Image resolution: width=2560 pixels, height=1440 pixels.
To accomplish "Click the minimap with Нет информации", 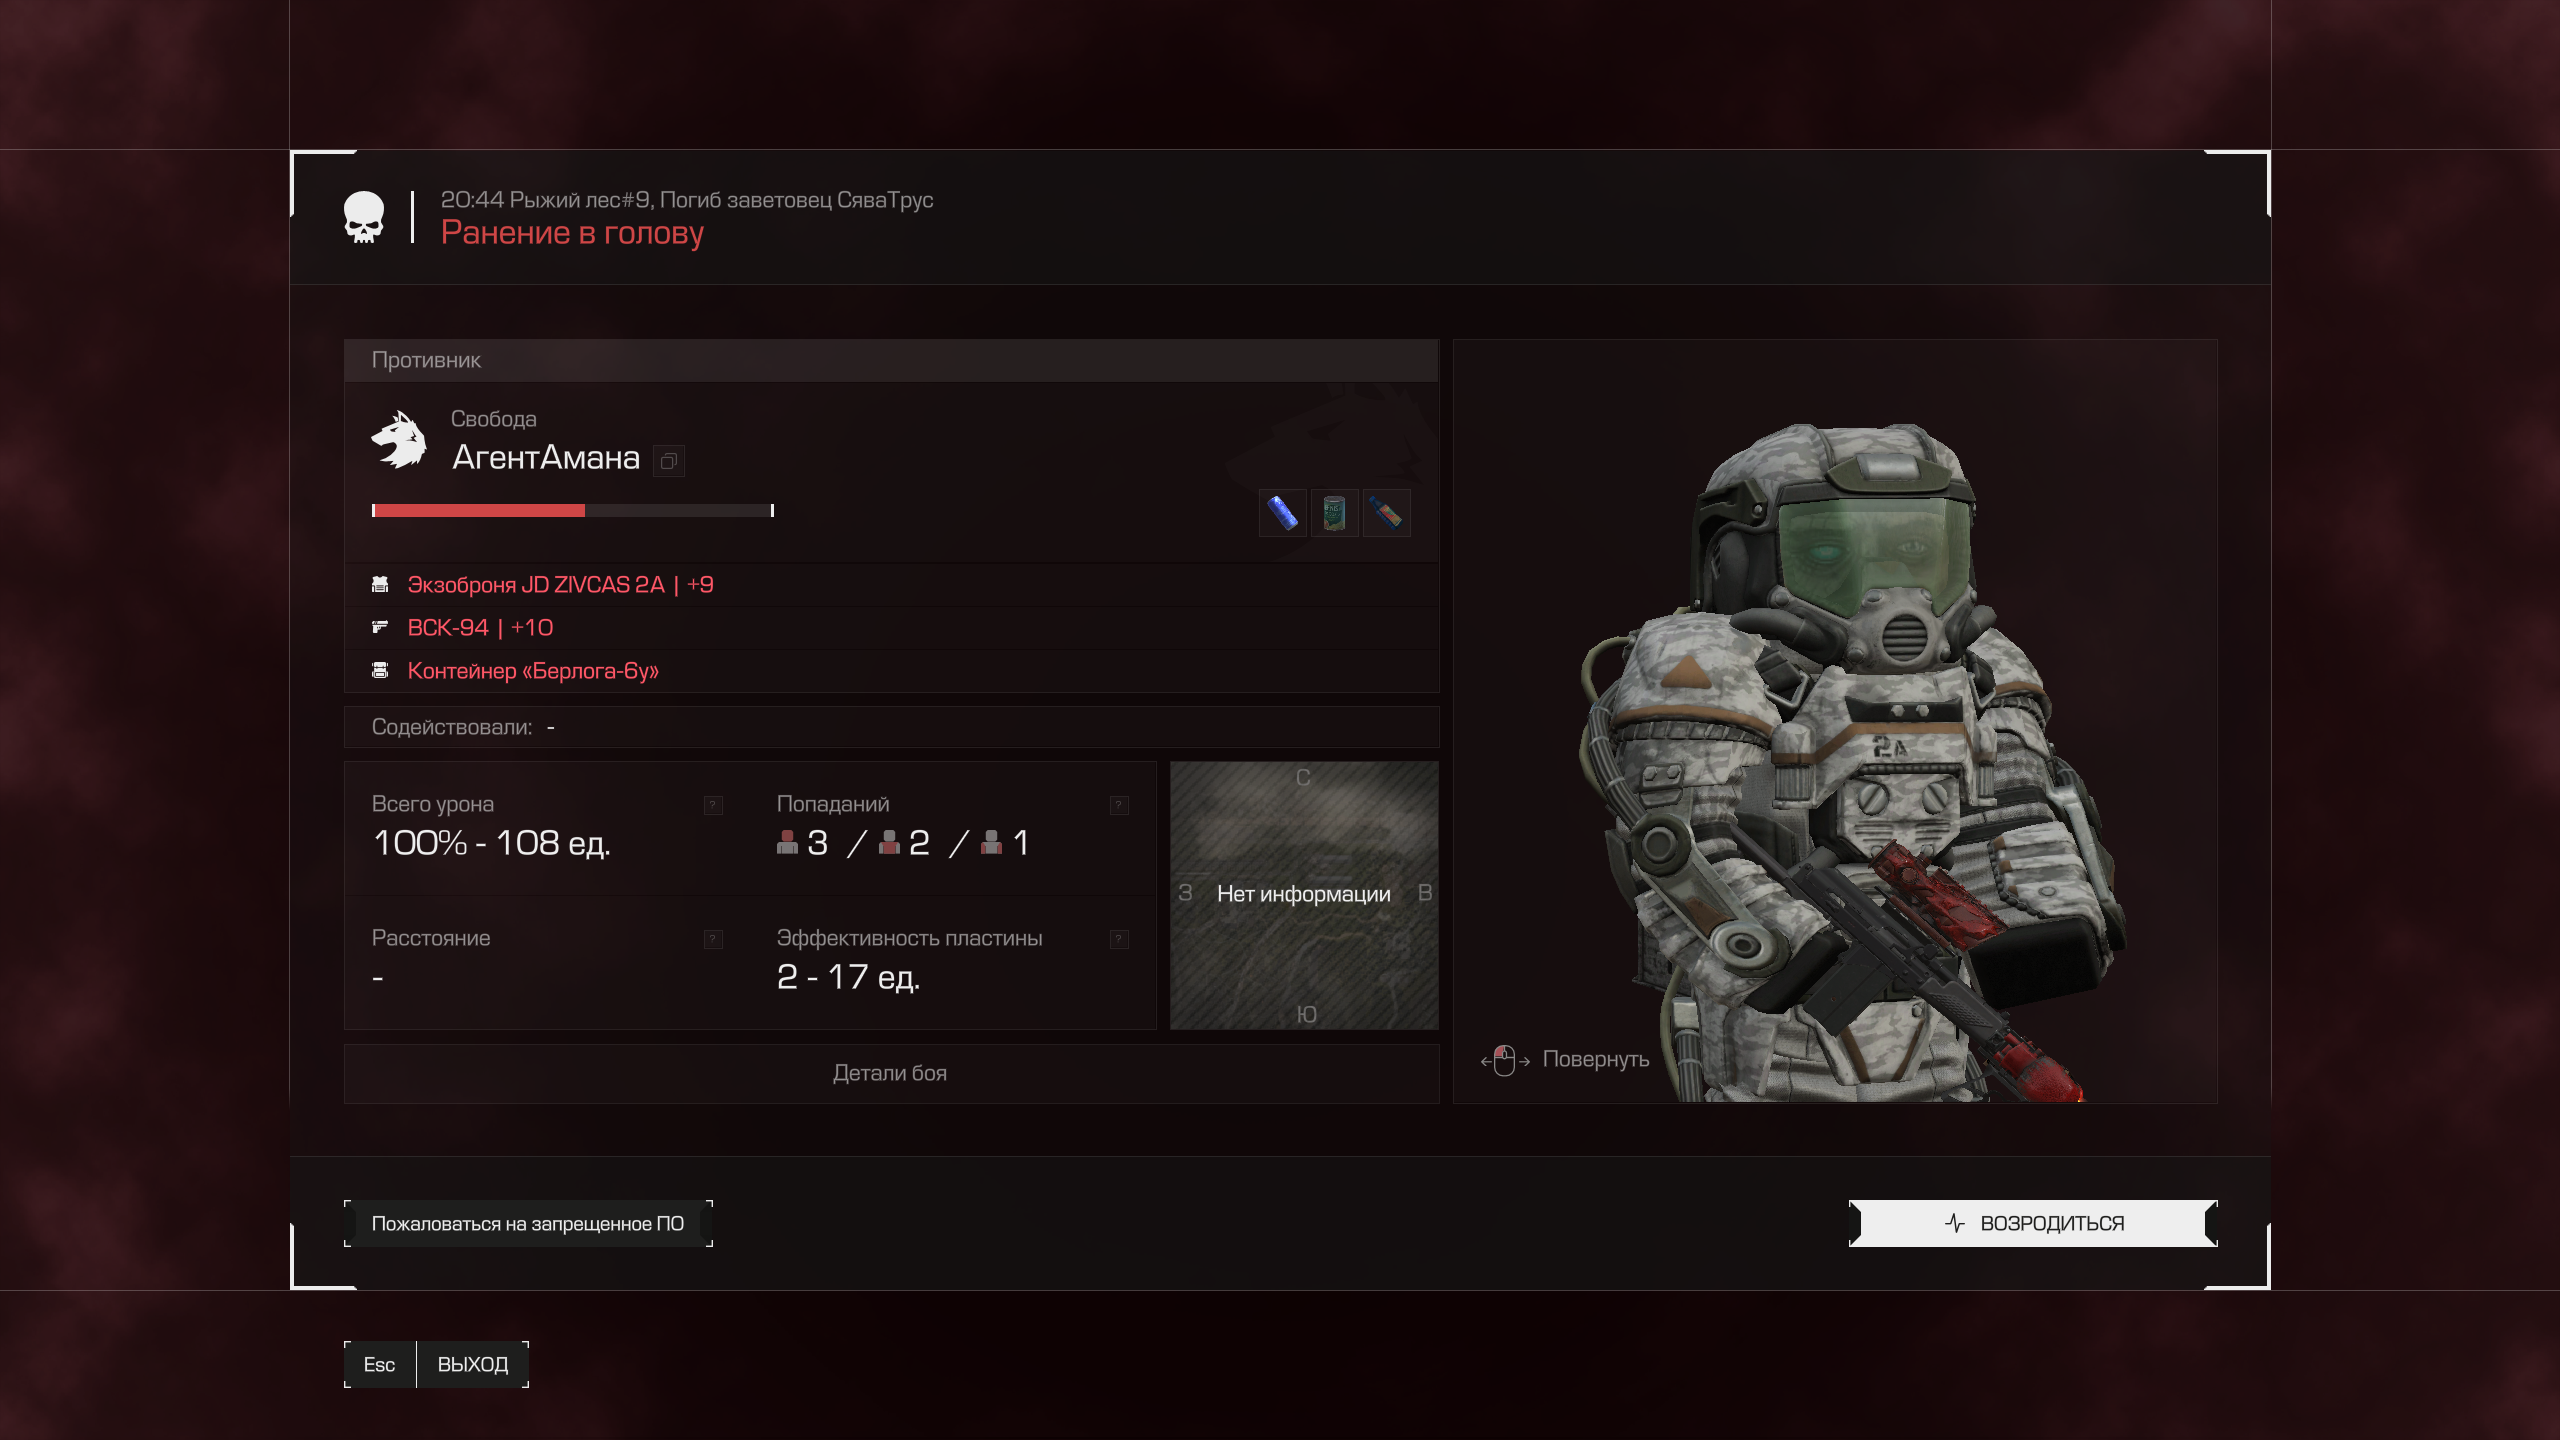I will (x=1304, y=895).
